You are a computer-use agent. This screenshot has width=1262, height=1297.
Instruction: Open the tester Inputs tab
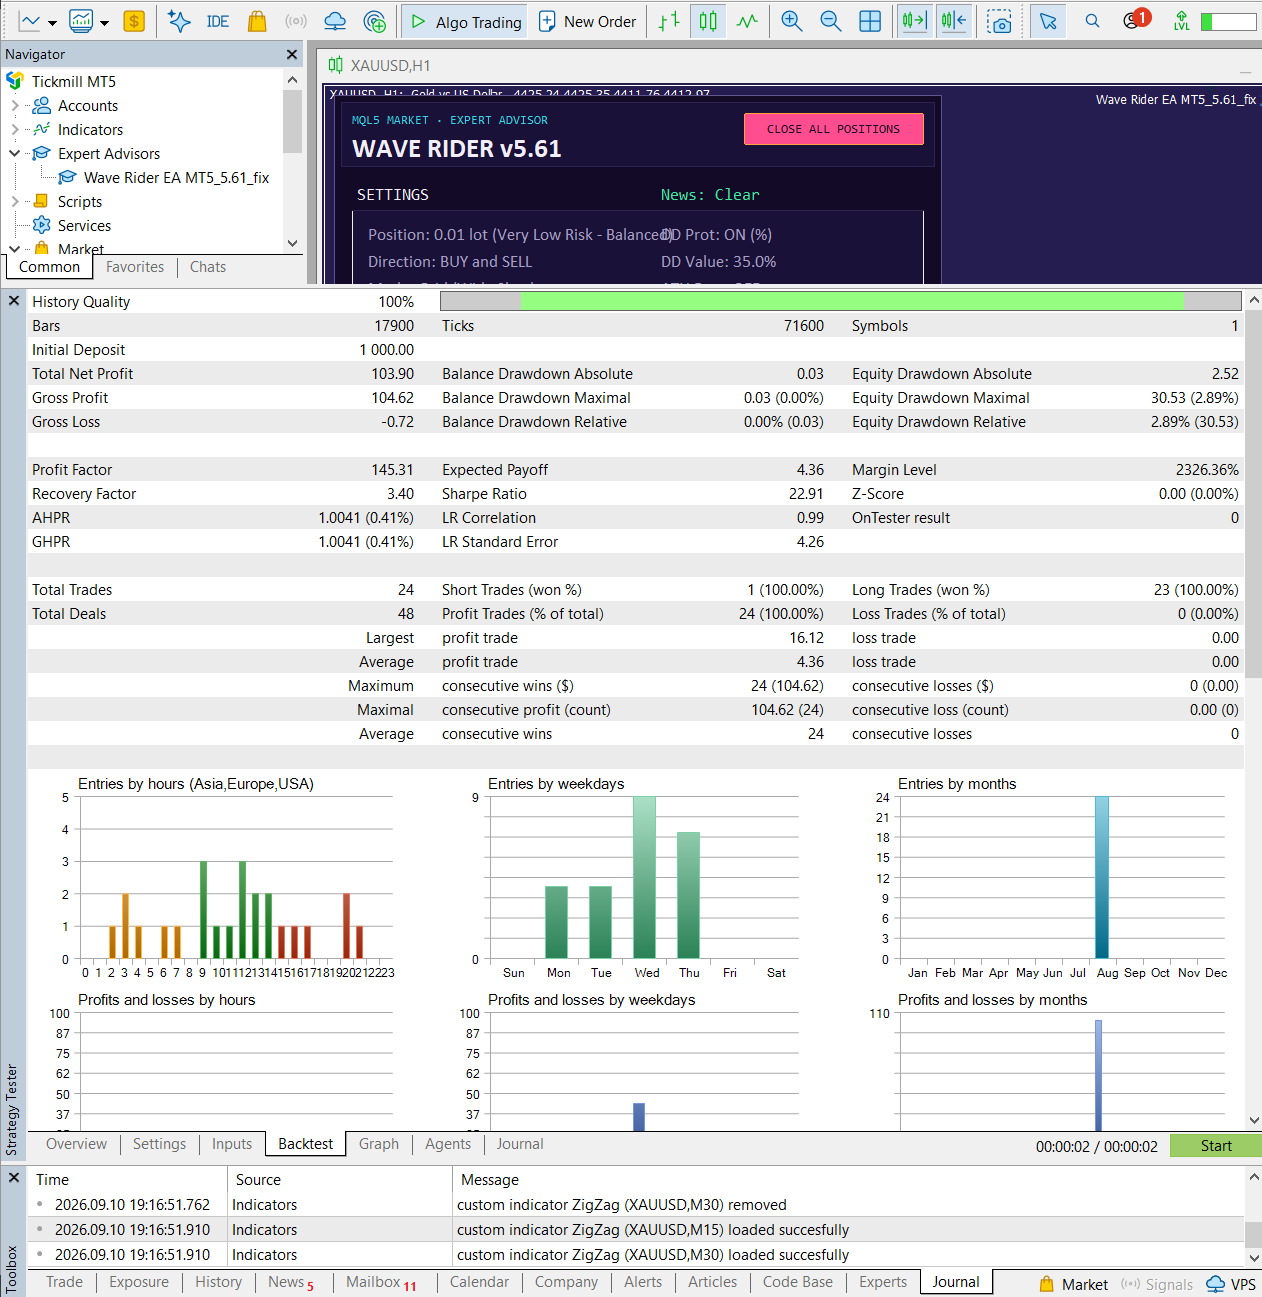click(x=232, y=1144)
